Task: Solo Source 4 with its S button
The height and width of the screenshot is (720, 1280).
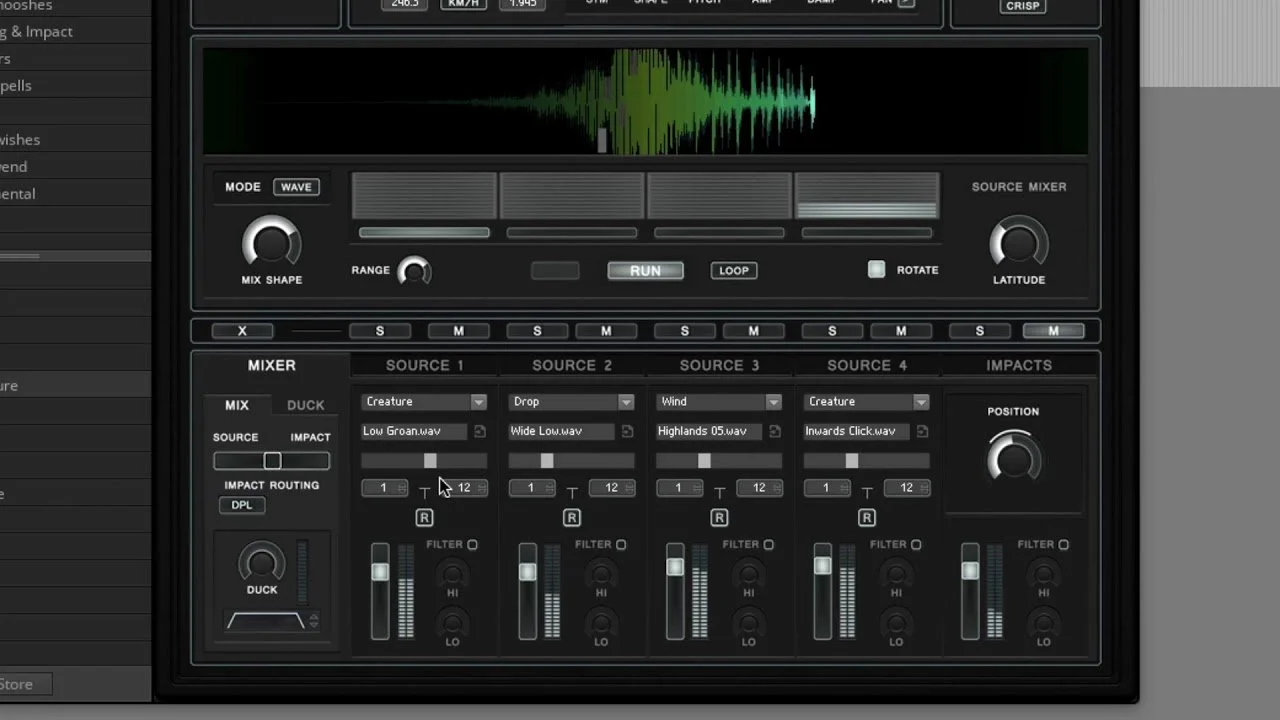Action: (832, 331)
